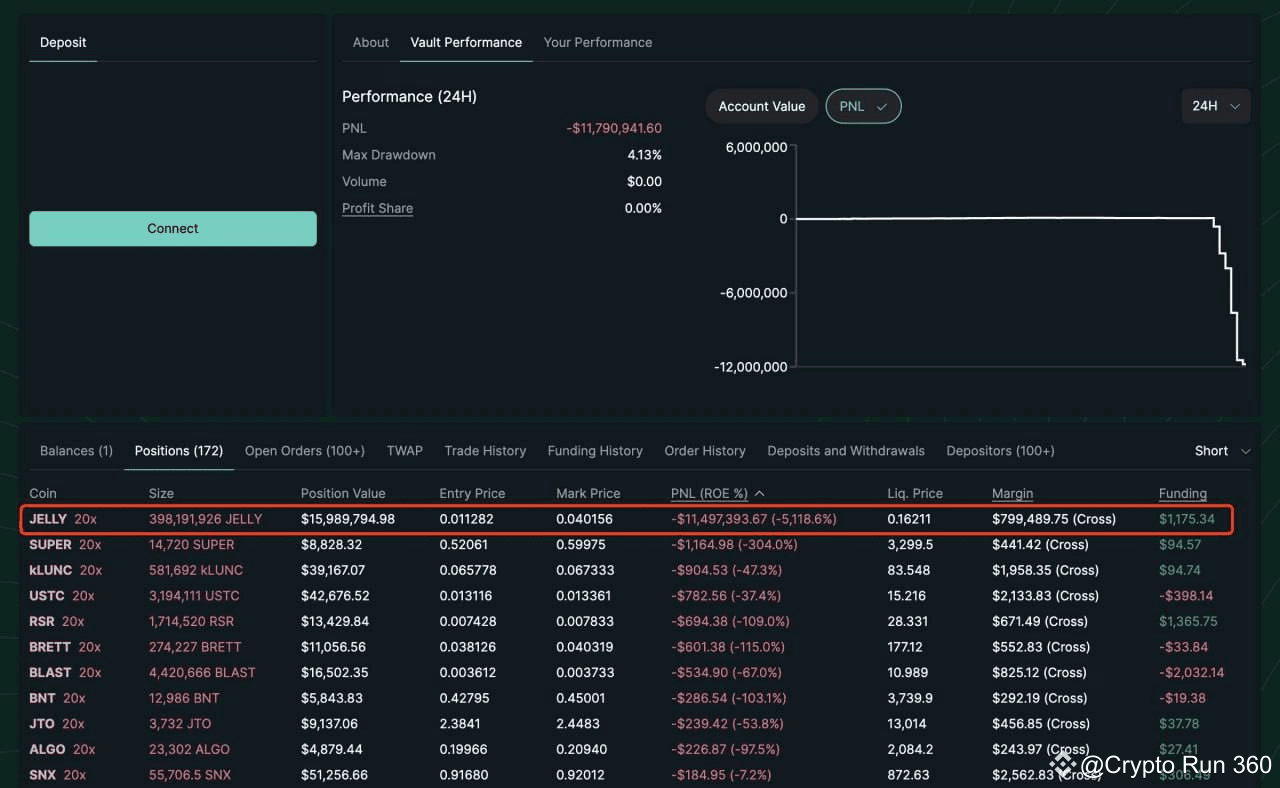
Task: Open the TWAP tab
Action: click(x=404, y=451)
